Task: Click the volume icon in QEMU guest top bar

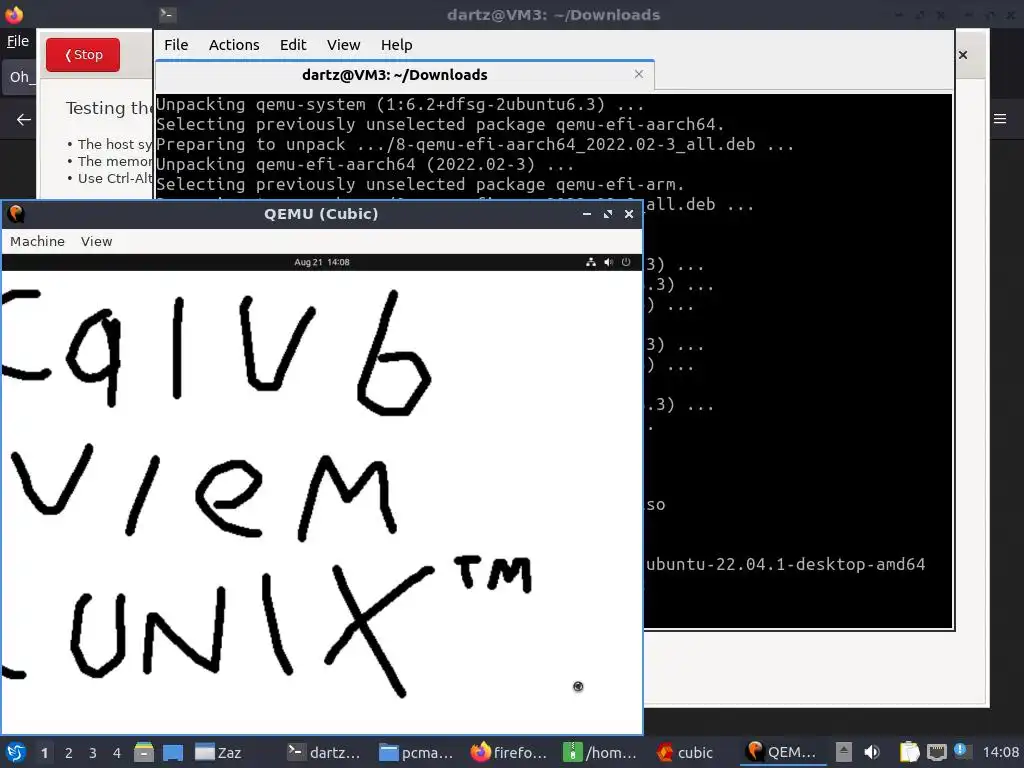Action: tap(609, 263)
